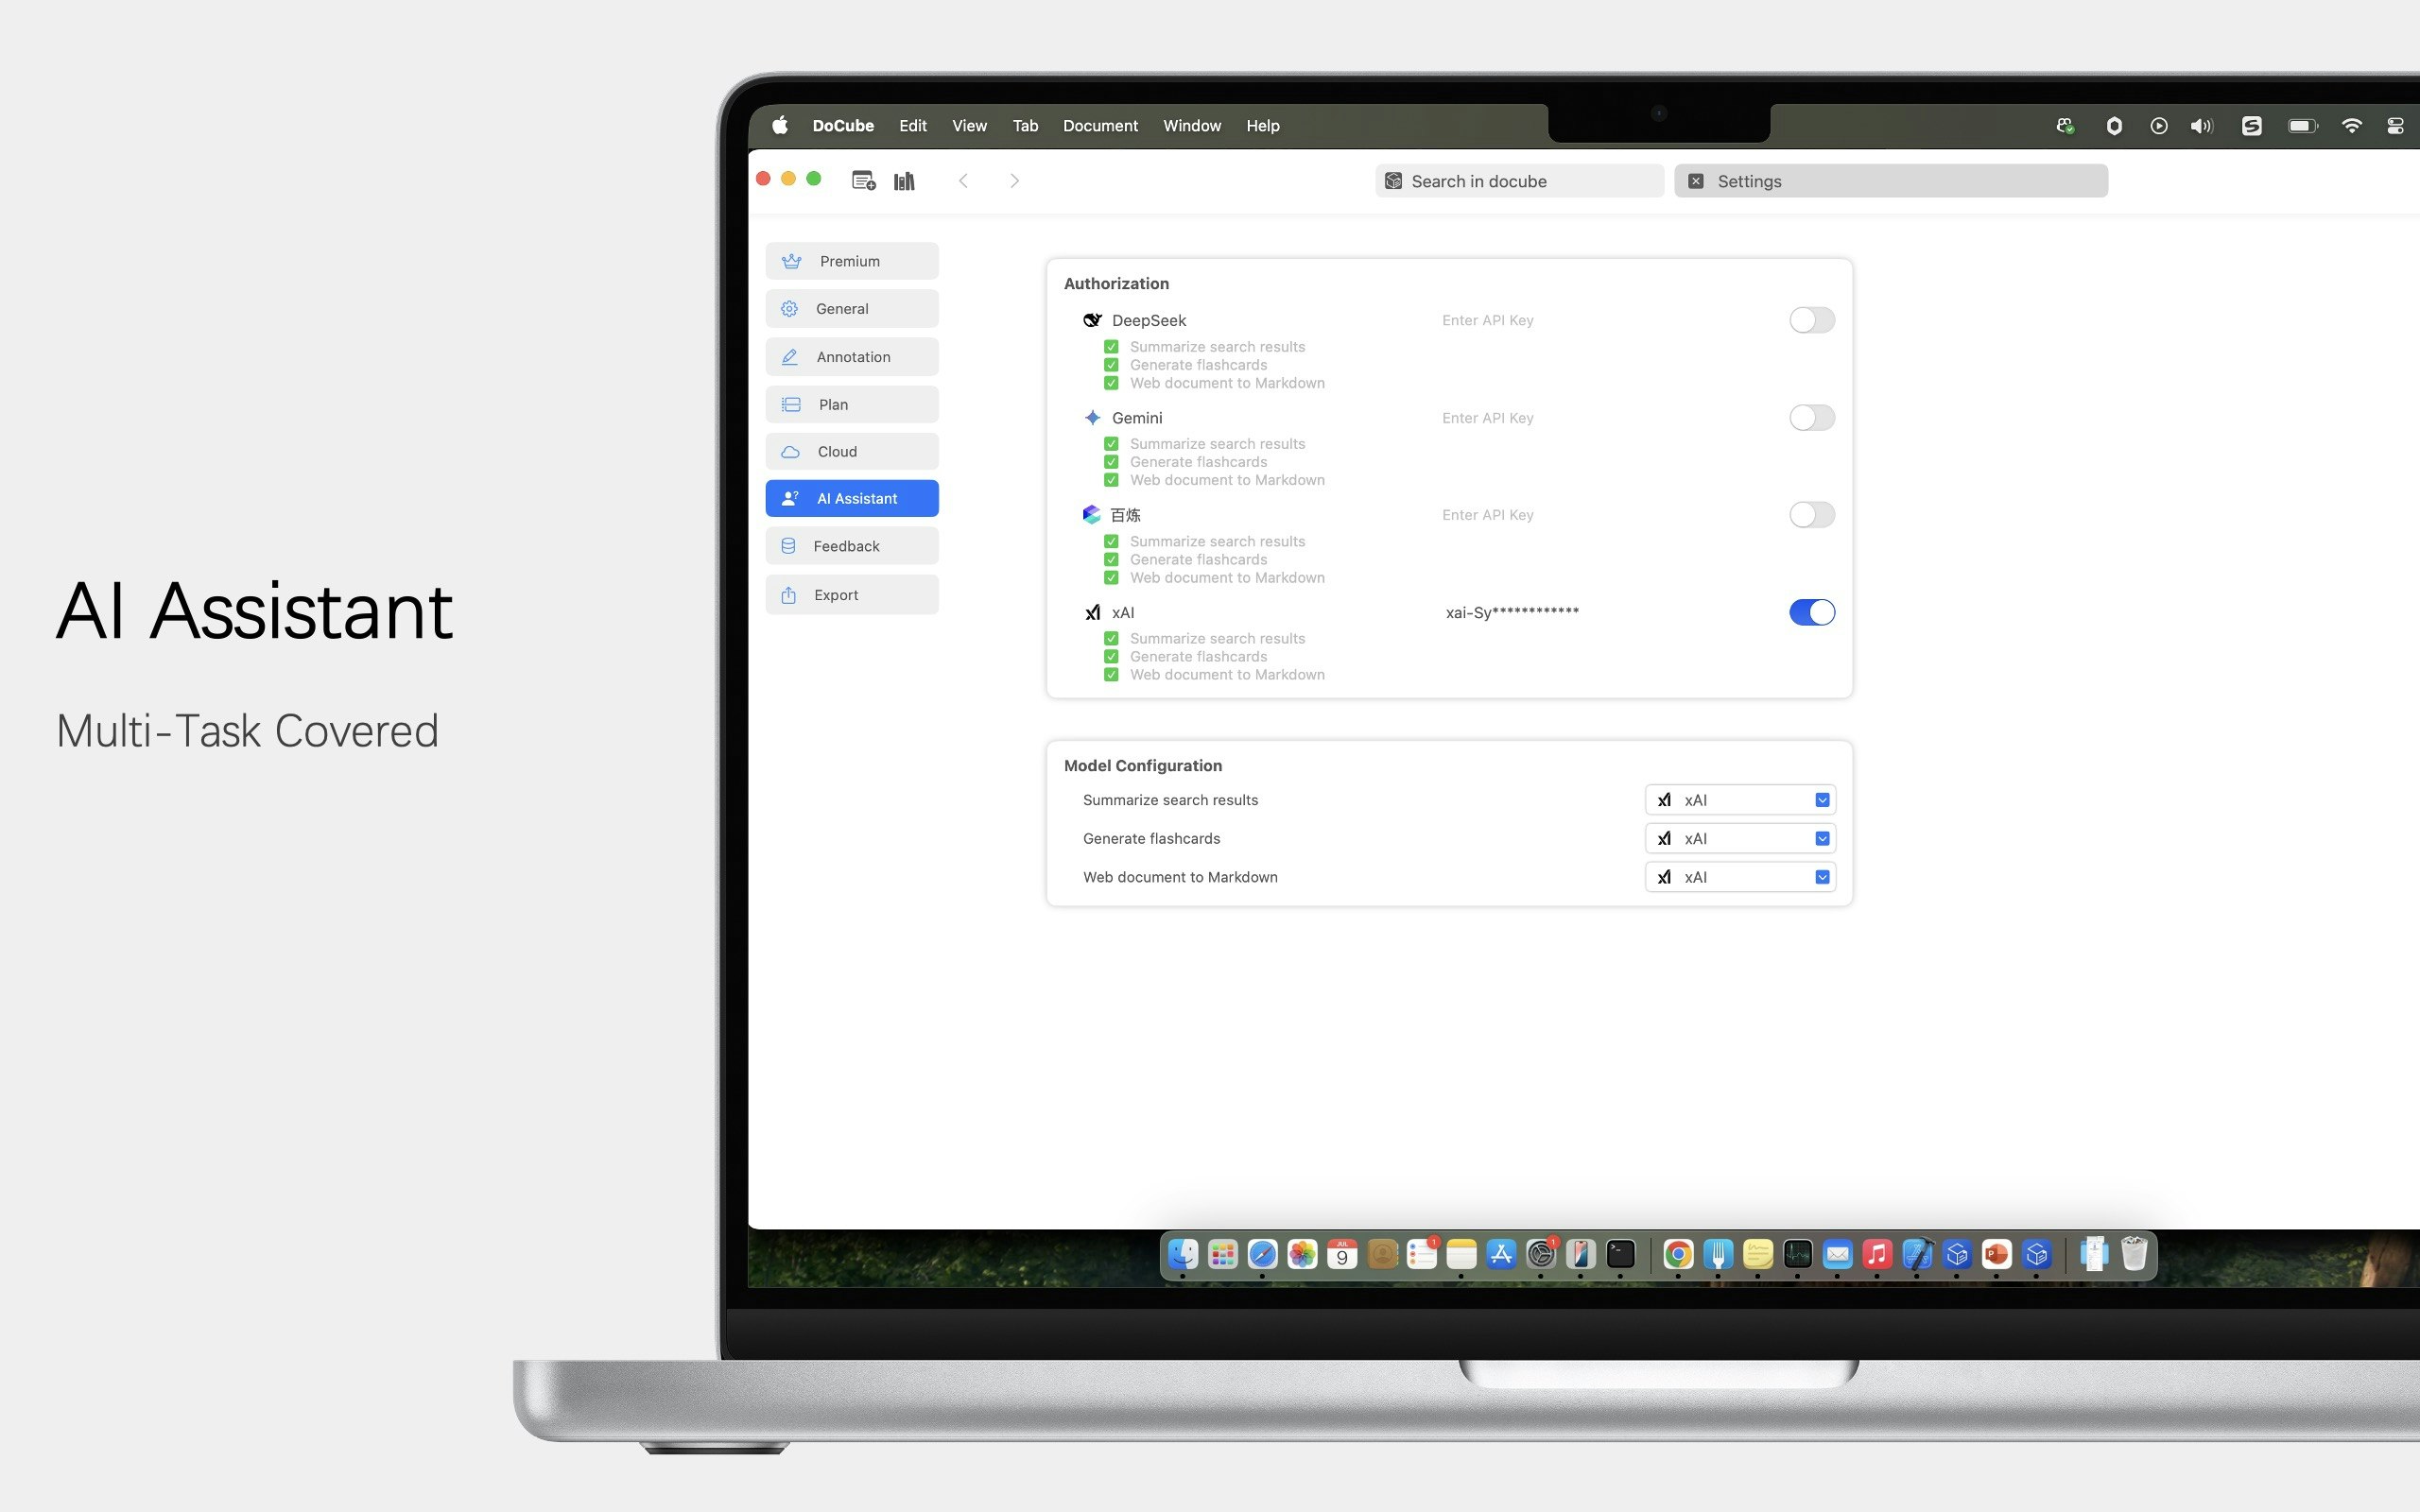The image size is (2420, 1512).
Task: Turn off the xAI authorization switch
Action: click(1811, 612)
